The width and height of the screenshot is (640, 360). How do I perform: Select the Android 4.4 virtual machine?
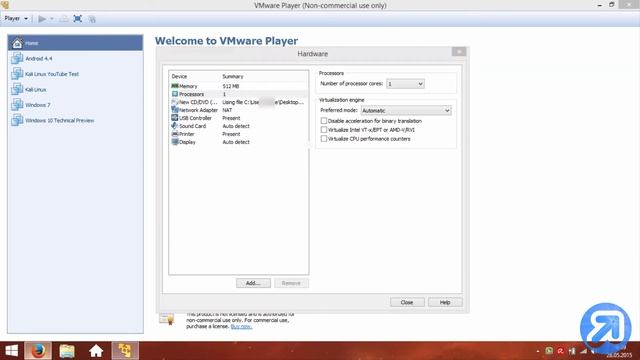click(75, 58)
